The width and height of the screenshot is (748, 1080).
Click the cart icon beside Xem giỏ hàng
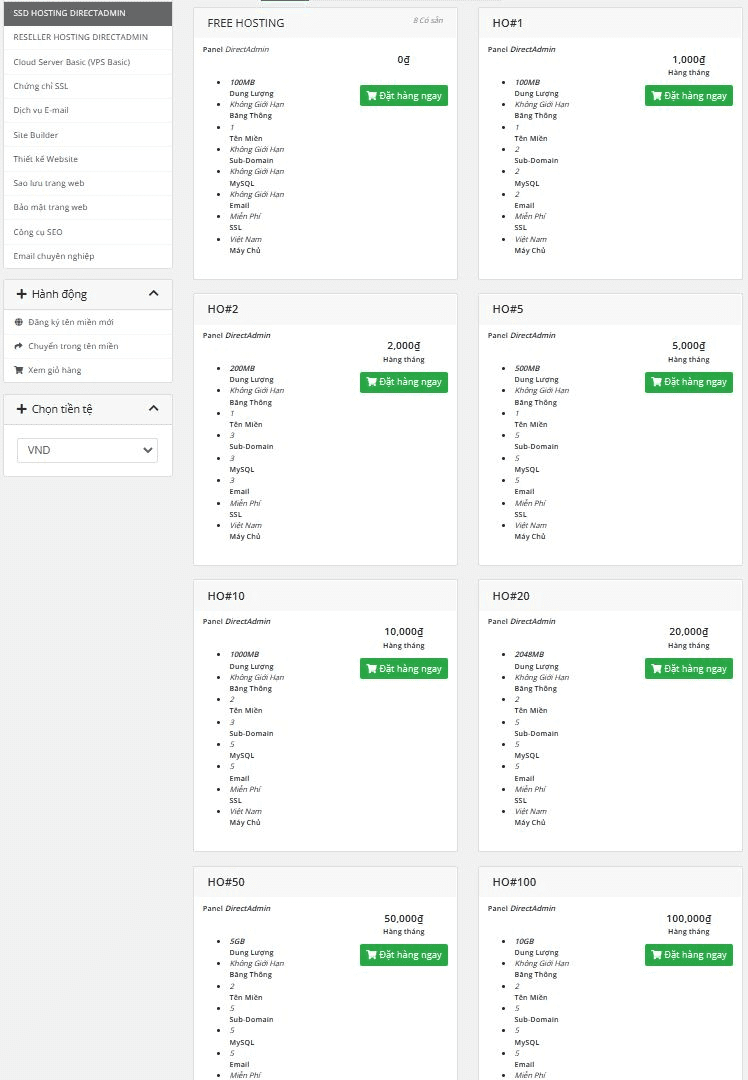19,370
